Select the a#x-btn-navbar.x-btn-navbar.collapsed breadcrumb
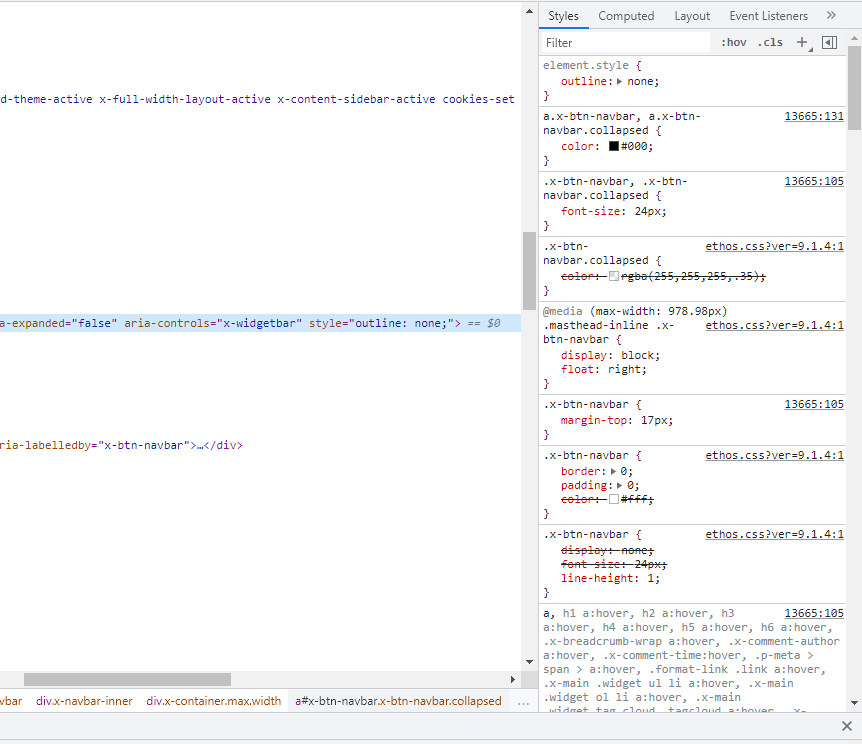The image size is (862, 744). [398, 701]
